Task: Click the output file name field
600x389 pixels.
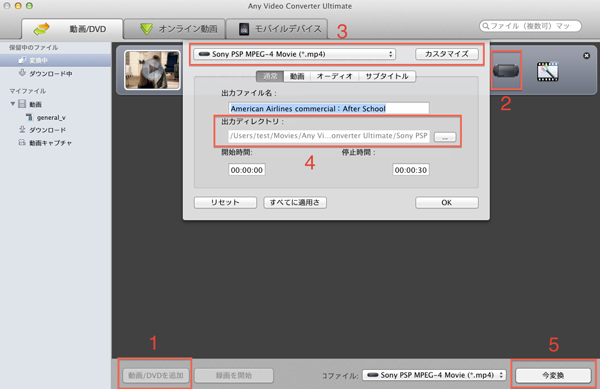Action: click(x=329, y=109)
